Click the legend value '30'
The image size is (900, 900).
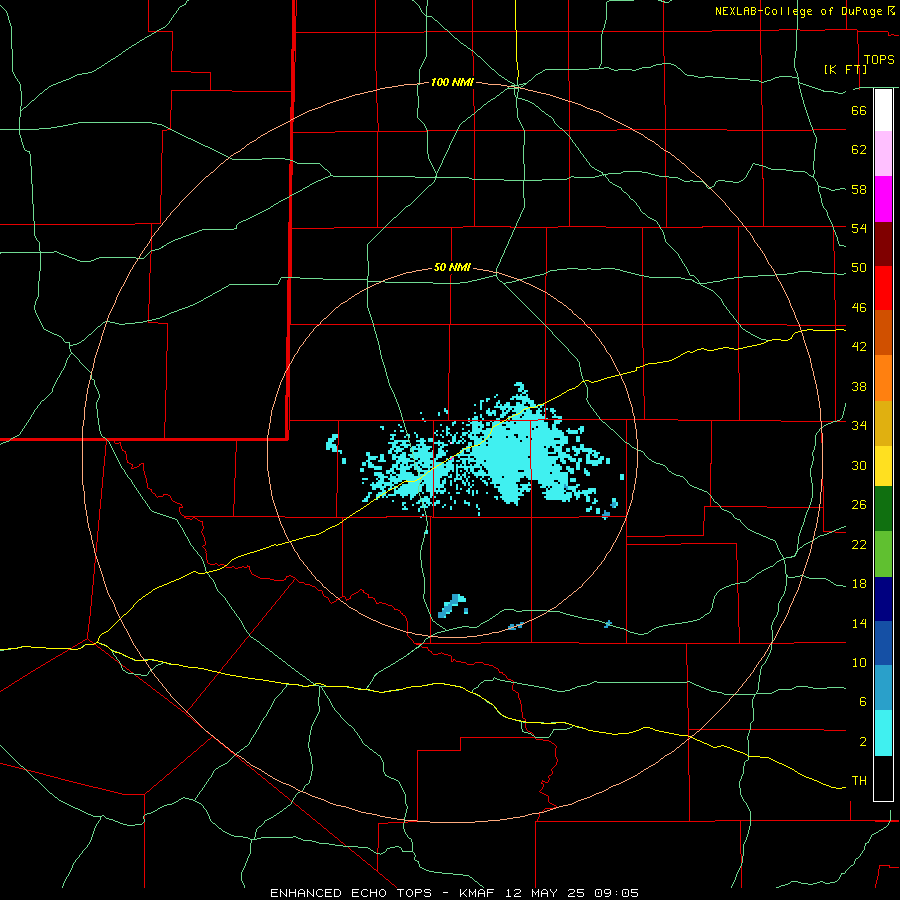pyautogui.click(x=859, y=465)
